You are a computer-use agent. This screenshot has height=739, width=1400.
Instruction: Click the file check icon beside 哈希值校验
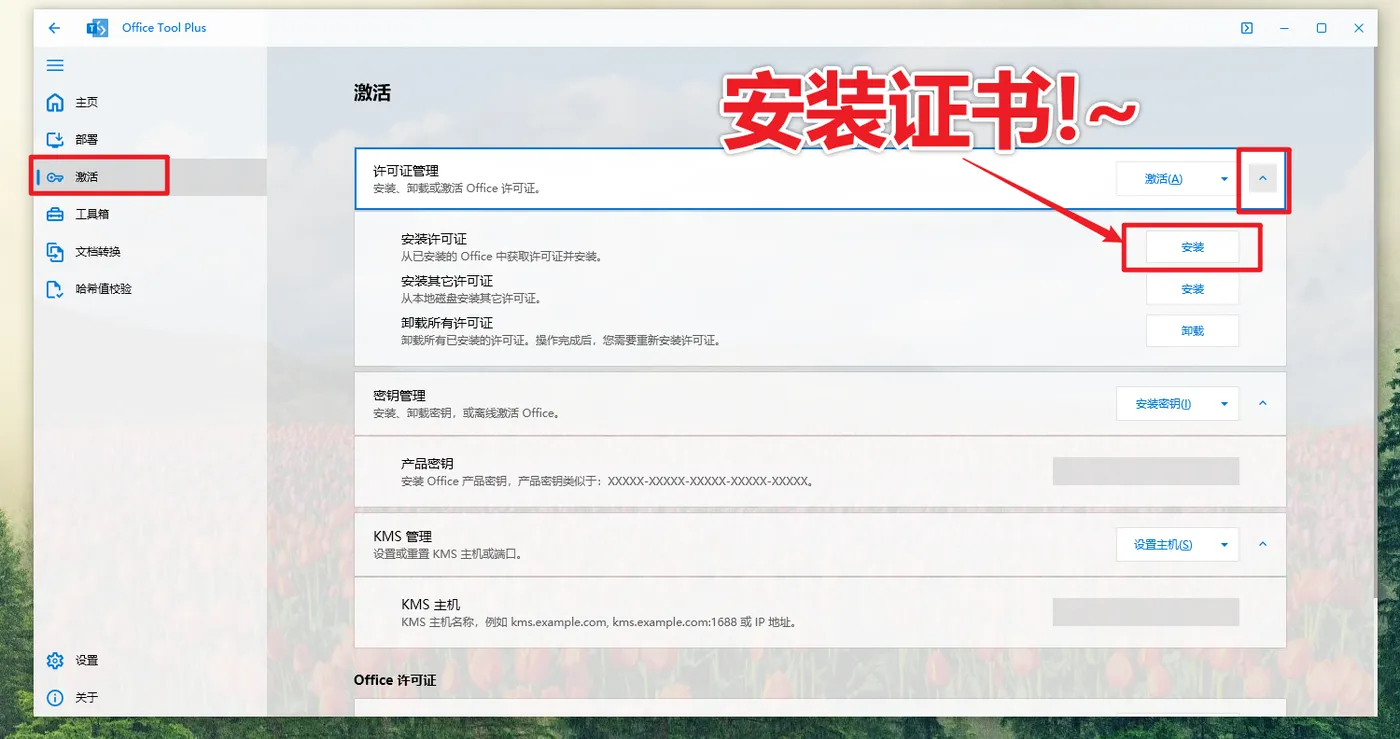pos(55,289)
